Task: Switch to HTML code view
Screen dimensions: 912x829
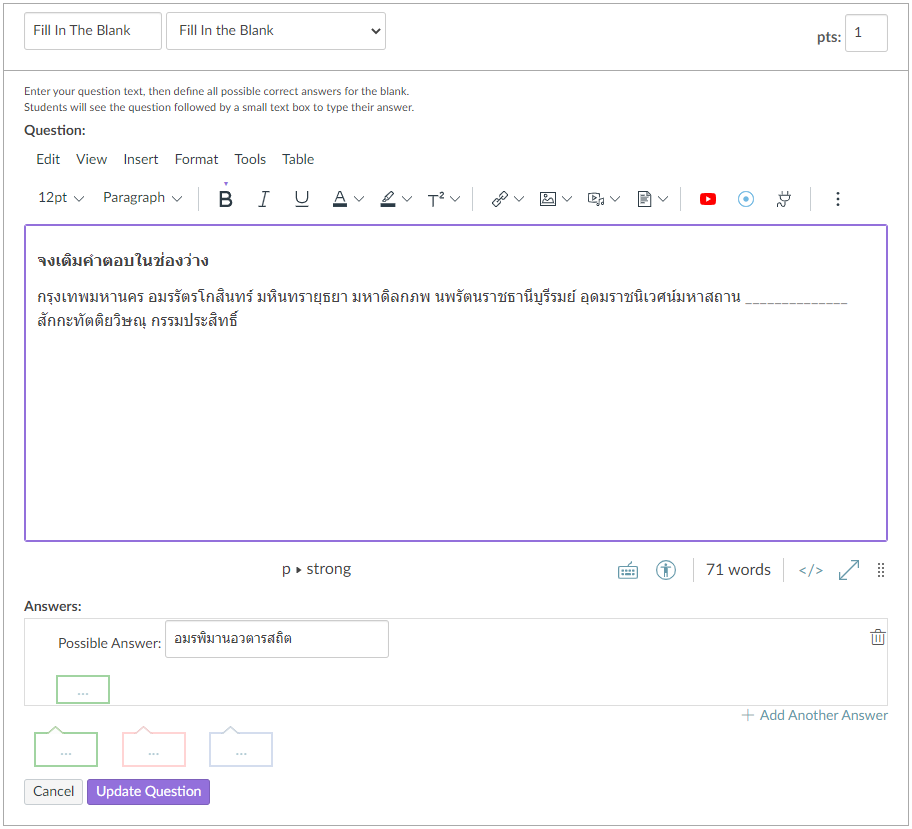Action: tap(810, 570)
